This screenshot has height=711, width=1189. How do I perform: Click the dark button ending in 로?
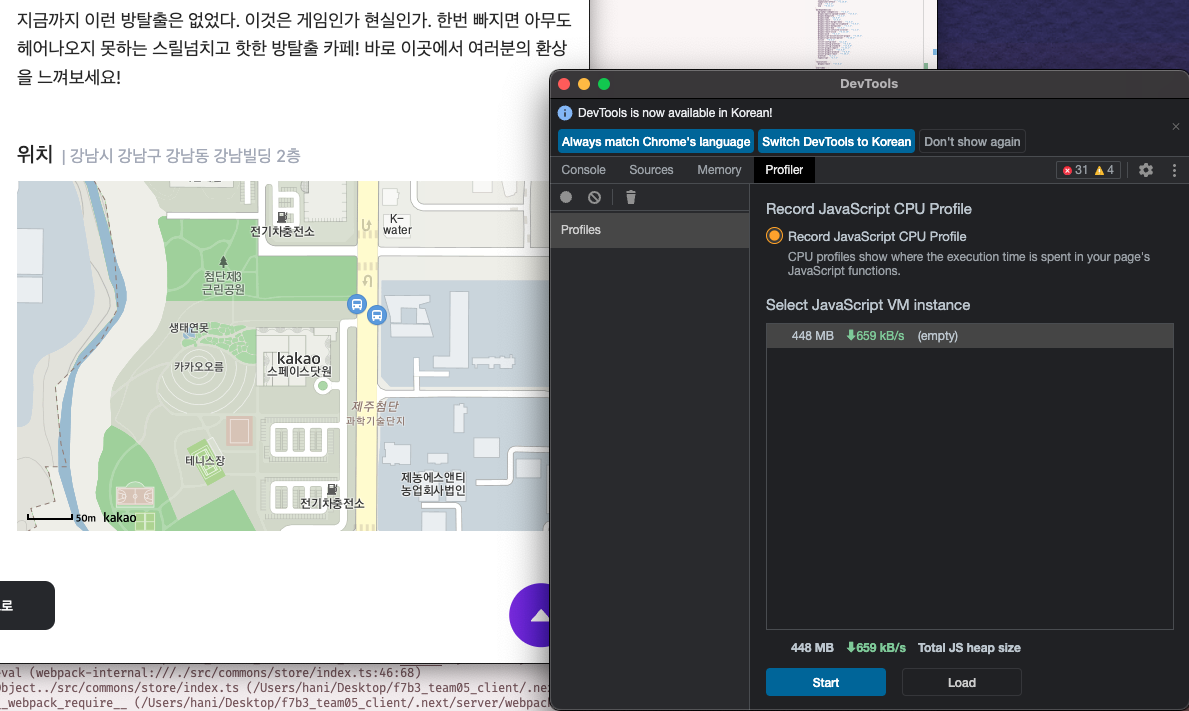pos(27,605)
